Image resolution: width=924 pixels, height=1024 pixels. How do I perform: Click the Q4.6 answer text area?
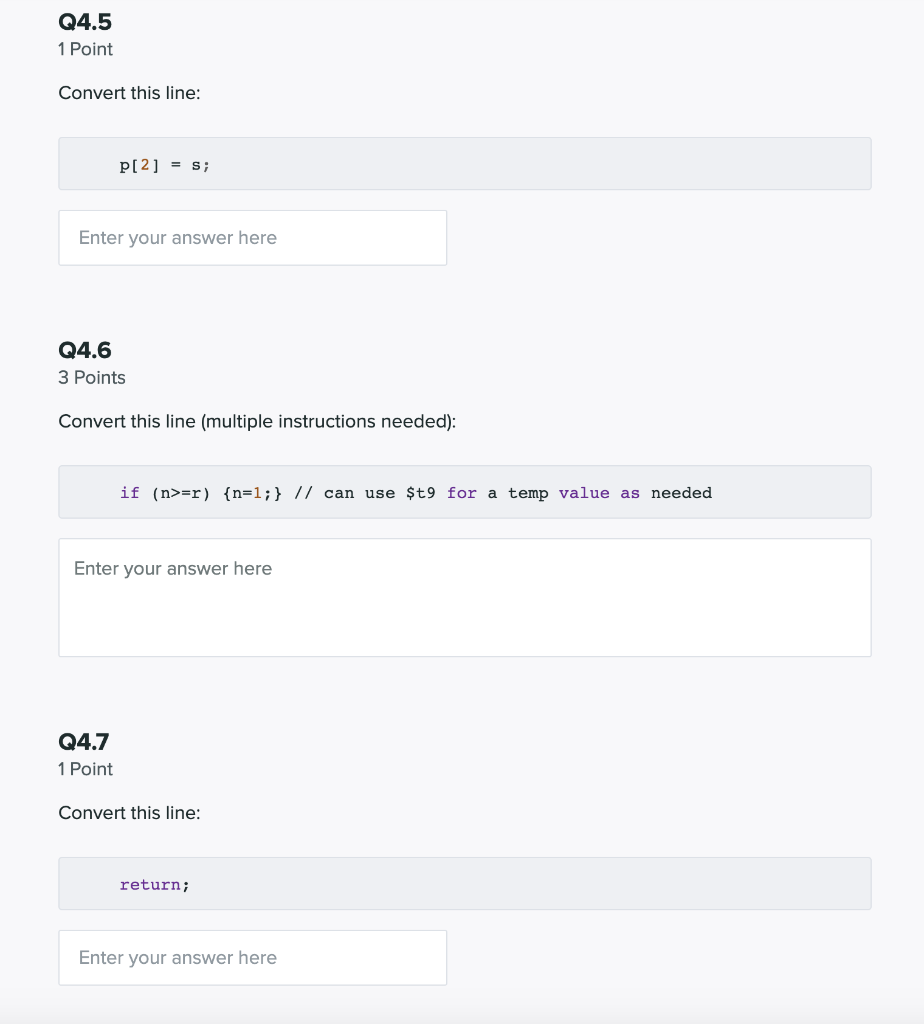(x=464, y=595)
